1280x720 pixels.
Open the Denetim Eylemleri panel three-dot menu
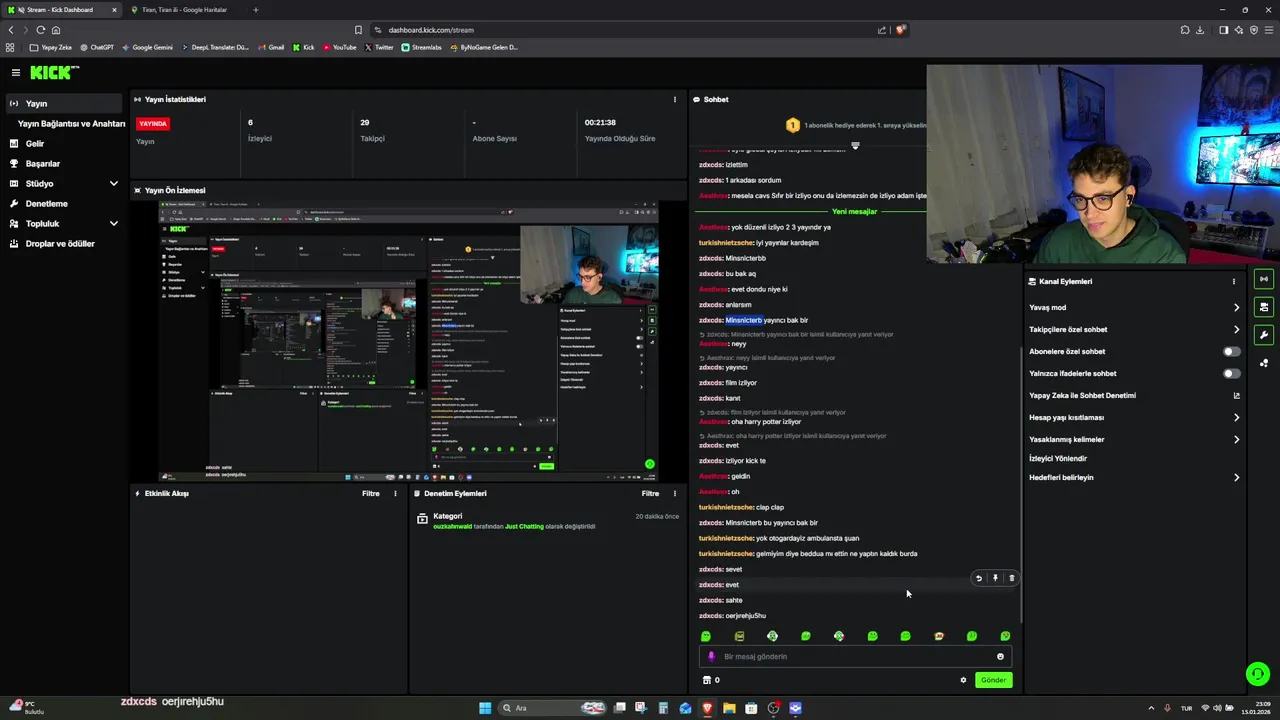tap(674, 493)
